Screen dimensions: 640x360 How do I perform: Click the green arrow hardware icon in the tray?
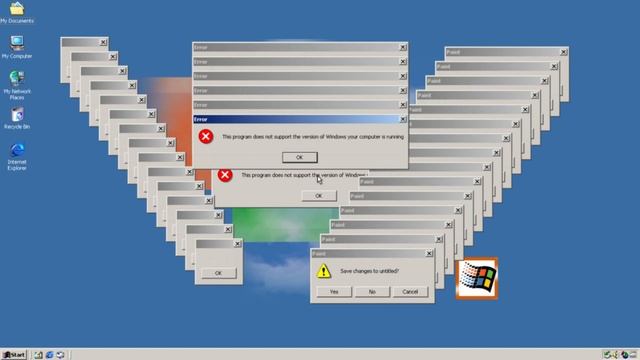click(607, 355)
